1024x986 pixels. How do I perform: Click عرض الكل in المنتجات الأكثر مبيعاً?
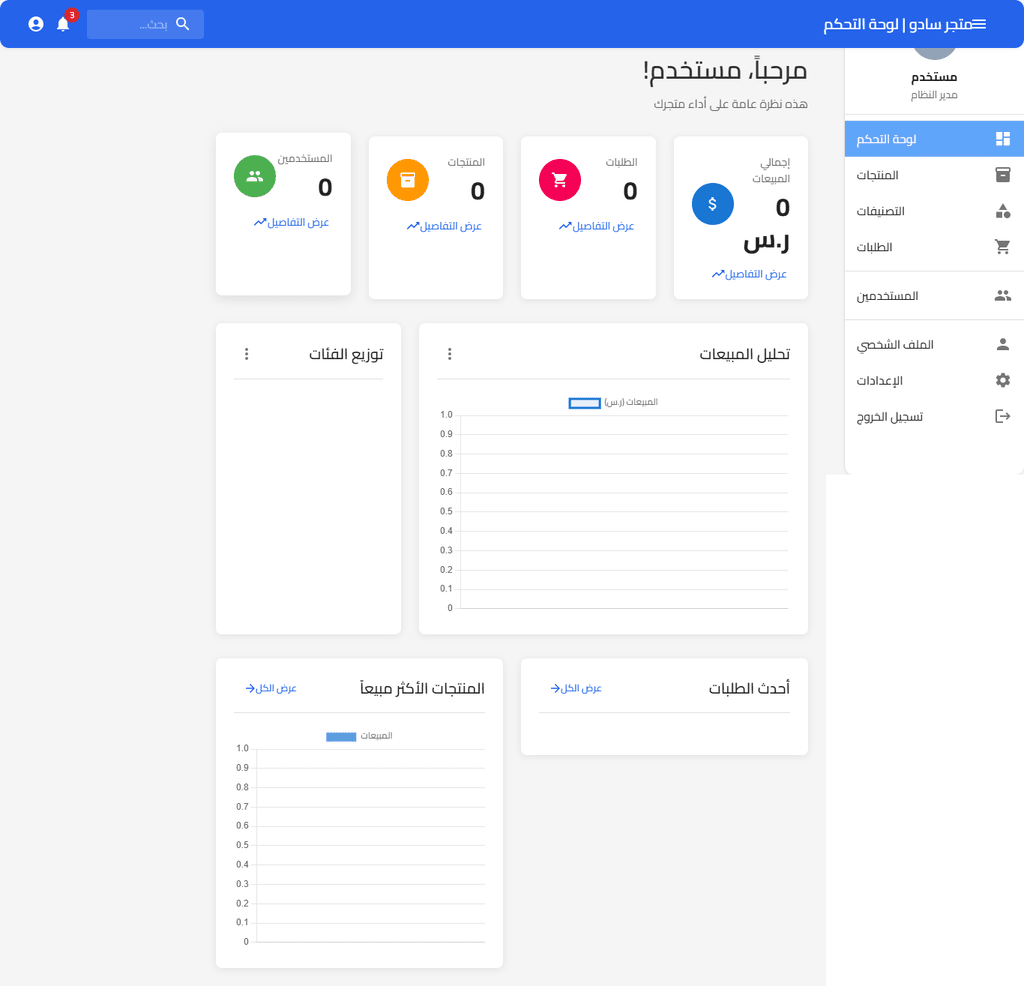(x=271, y=688)
